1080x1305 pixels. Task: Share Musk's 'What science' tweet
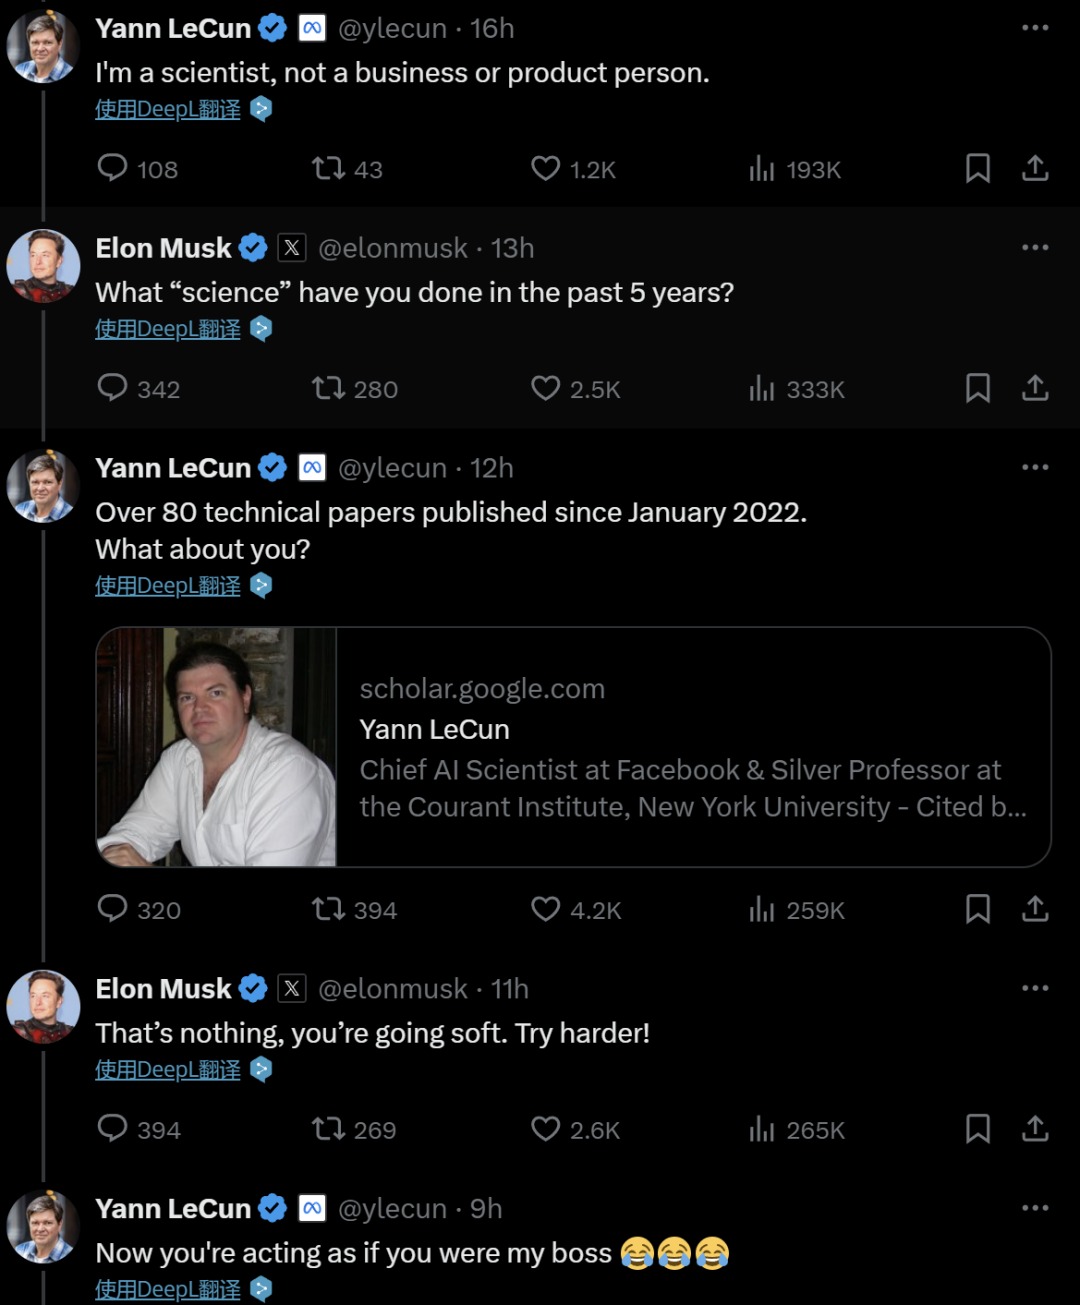(1035, 388)
